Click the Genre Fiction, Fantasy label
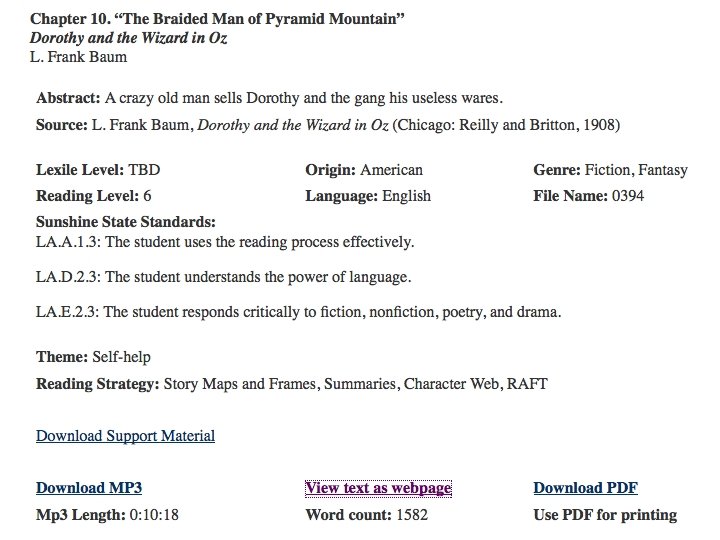 (611, 170)
